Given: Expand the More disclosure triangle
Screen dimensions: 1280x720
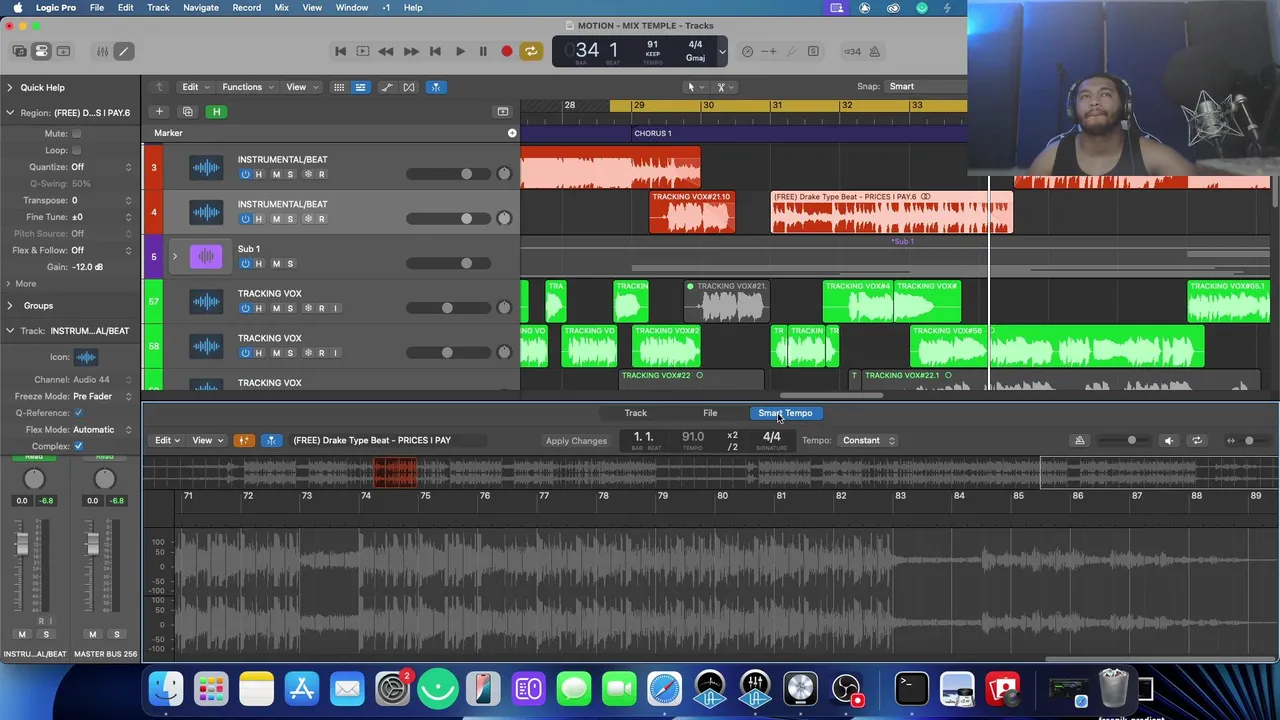Looking at the screenshot, I should 9,283.
